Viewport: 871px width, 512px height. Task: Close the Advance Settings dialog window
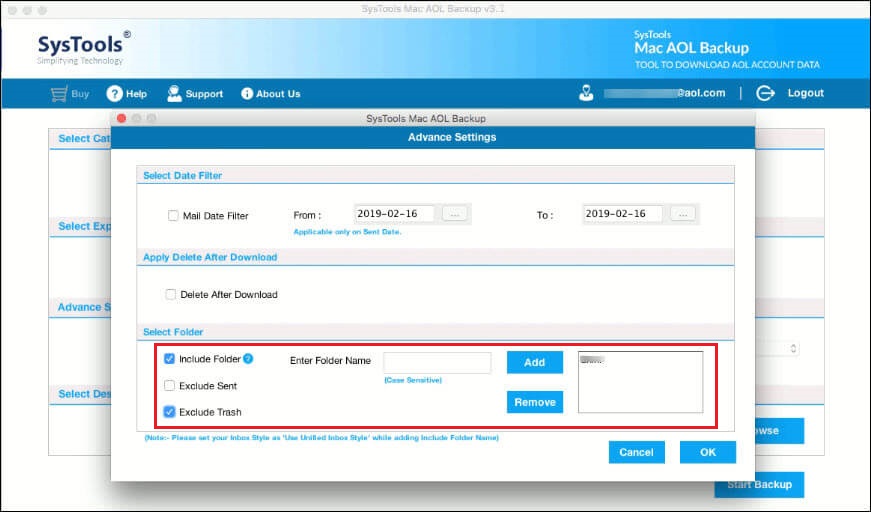click(122, 118)
